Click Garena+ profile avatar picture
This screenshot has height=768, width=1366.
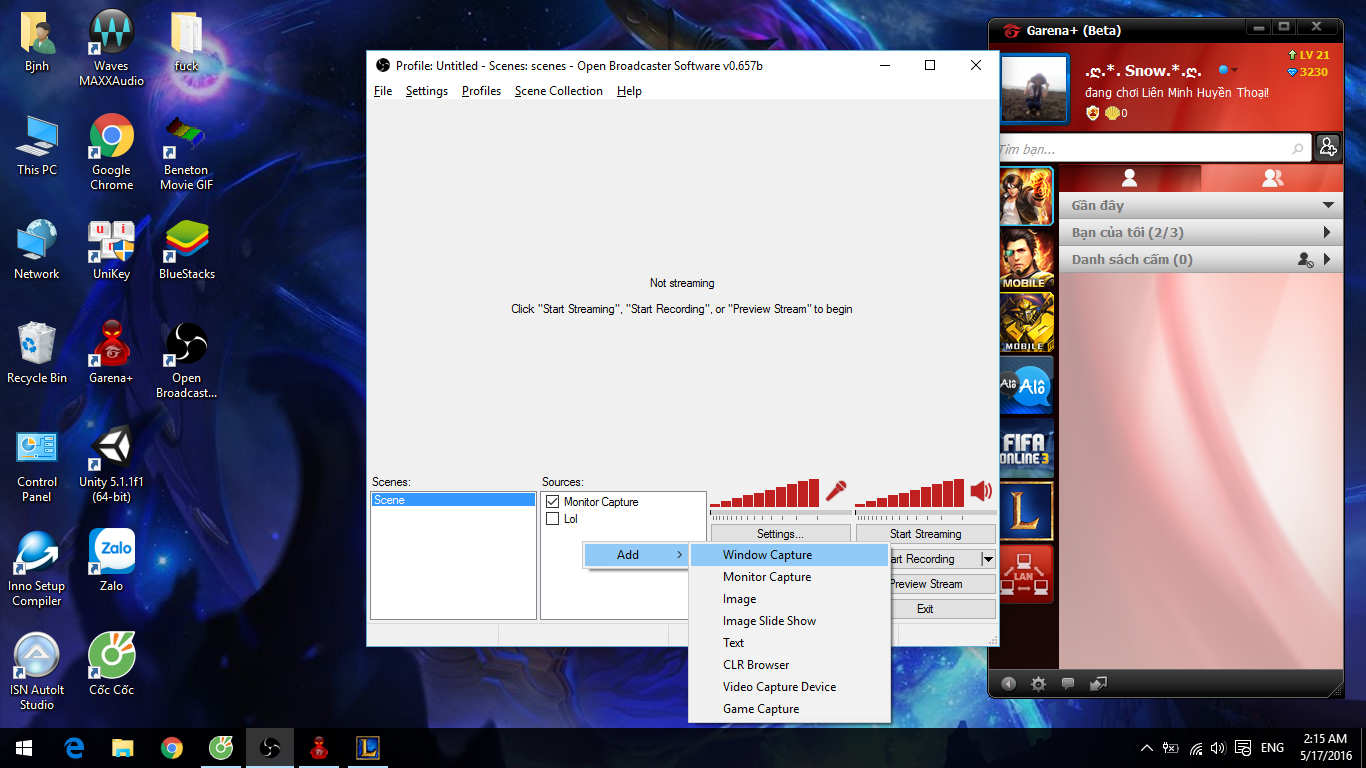(1036, 88)
